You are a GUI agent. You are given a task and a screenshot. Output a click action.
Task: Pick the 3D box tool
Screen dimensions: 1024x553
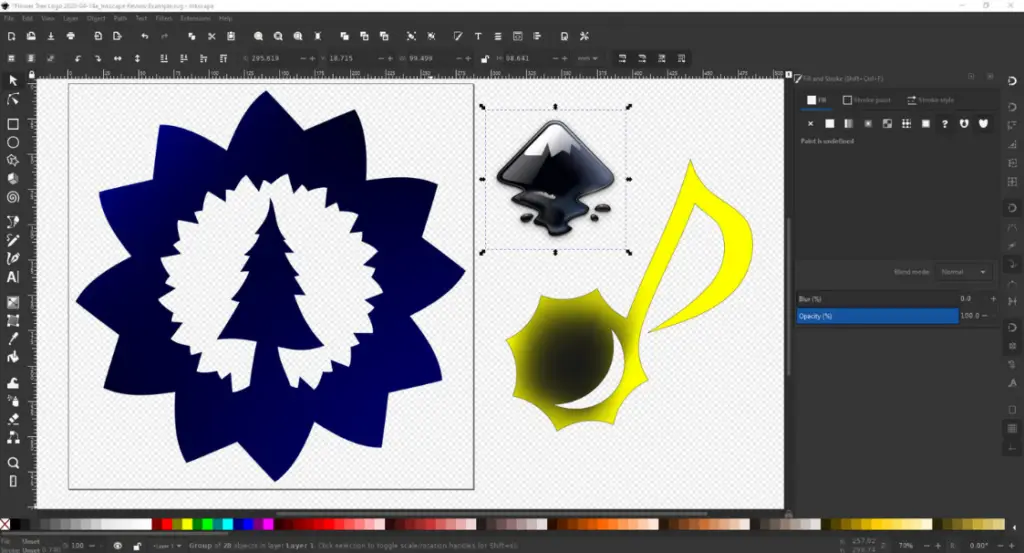click(12, 179)
